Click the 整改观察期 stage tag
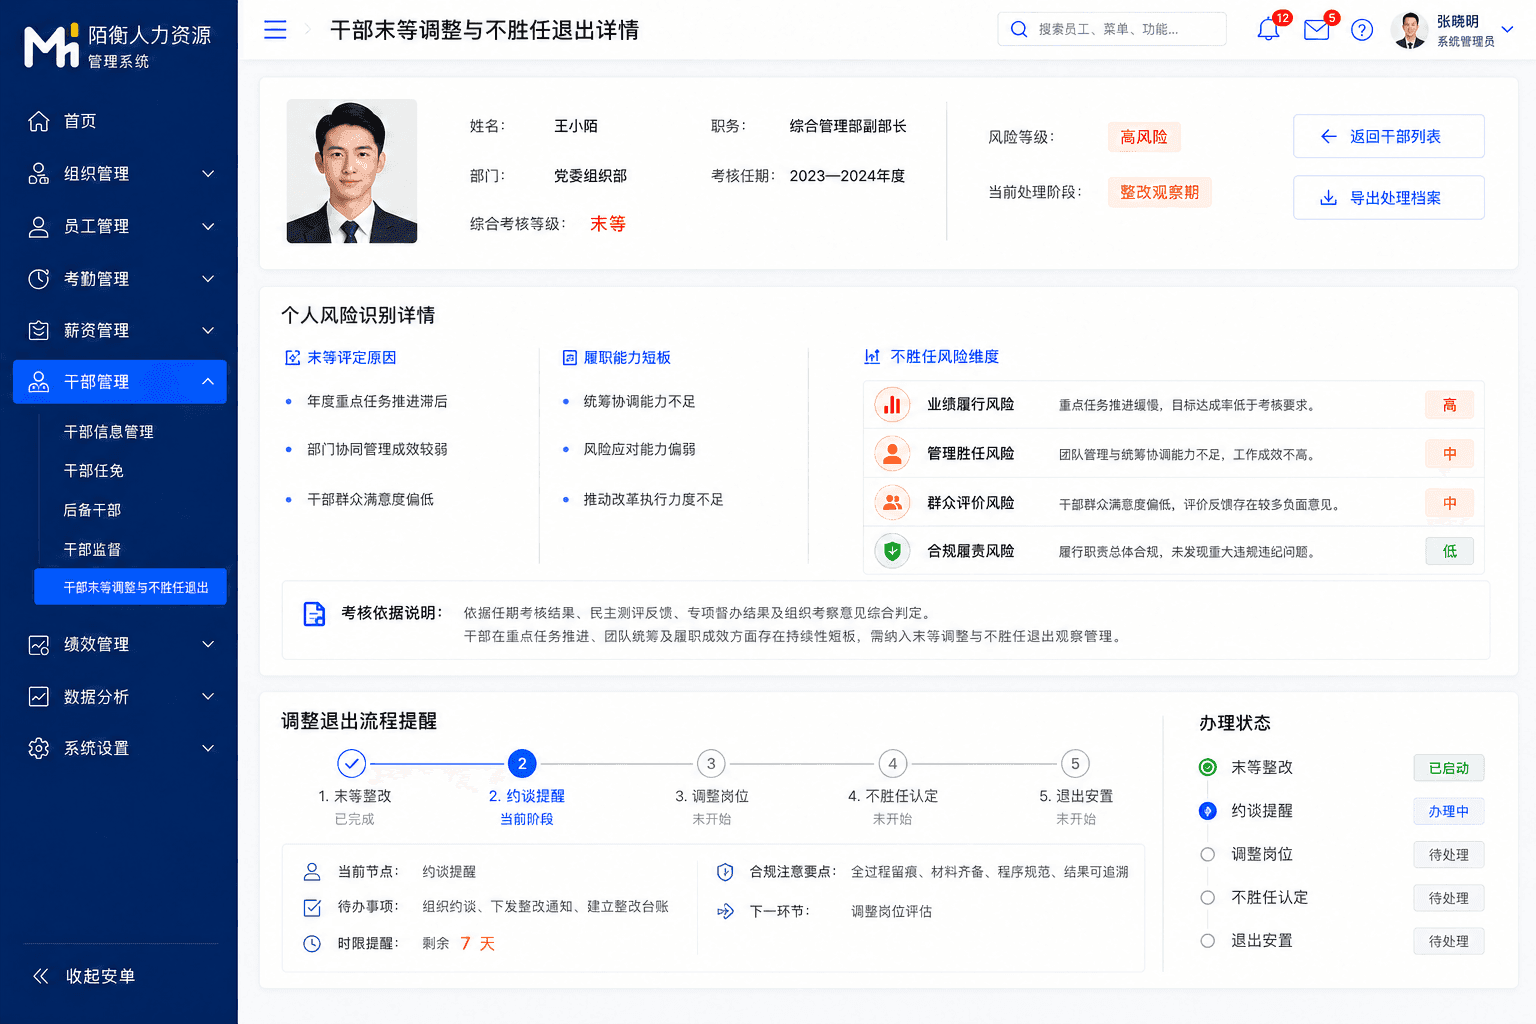This screenshot has width=1536, height=1024. (x=1159, y=192)
